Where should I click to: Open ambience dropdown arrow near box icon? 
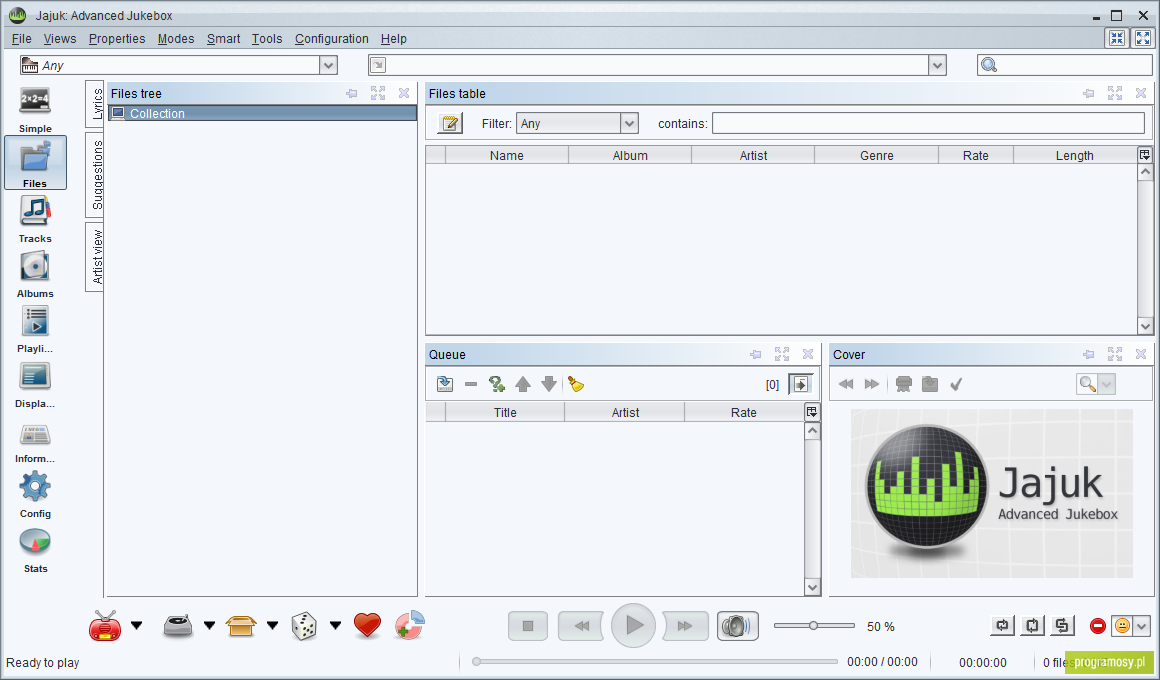tap(272, 626)
